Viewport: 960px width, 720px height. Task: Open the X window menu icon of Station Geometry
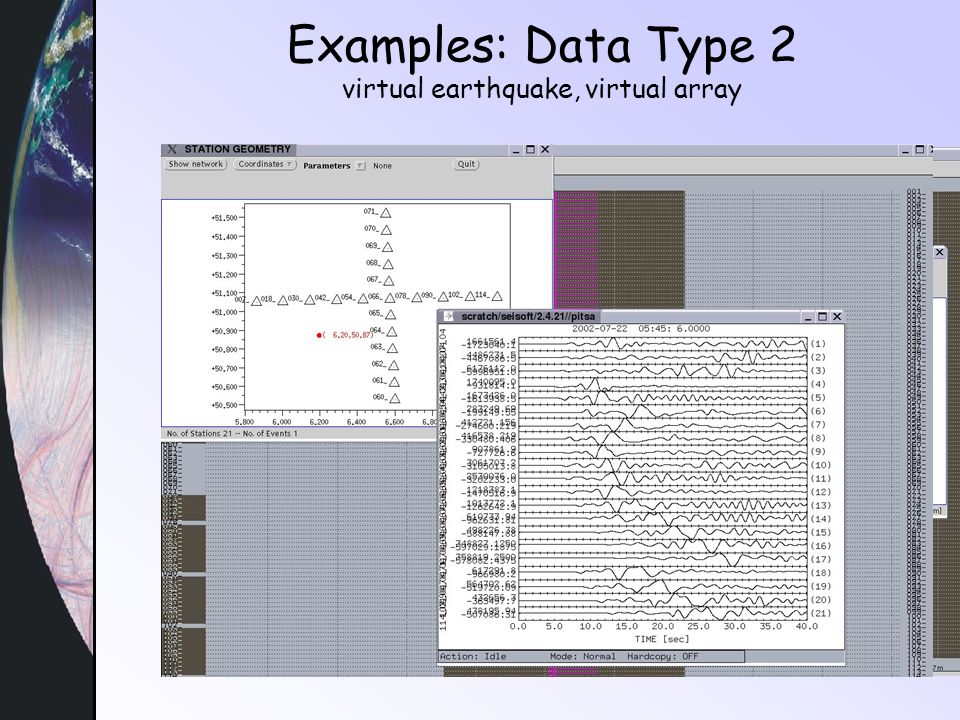click(171, 149)
